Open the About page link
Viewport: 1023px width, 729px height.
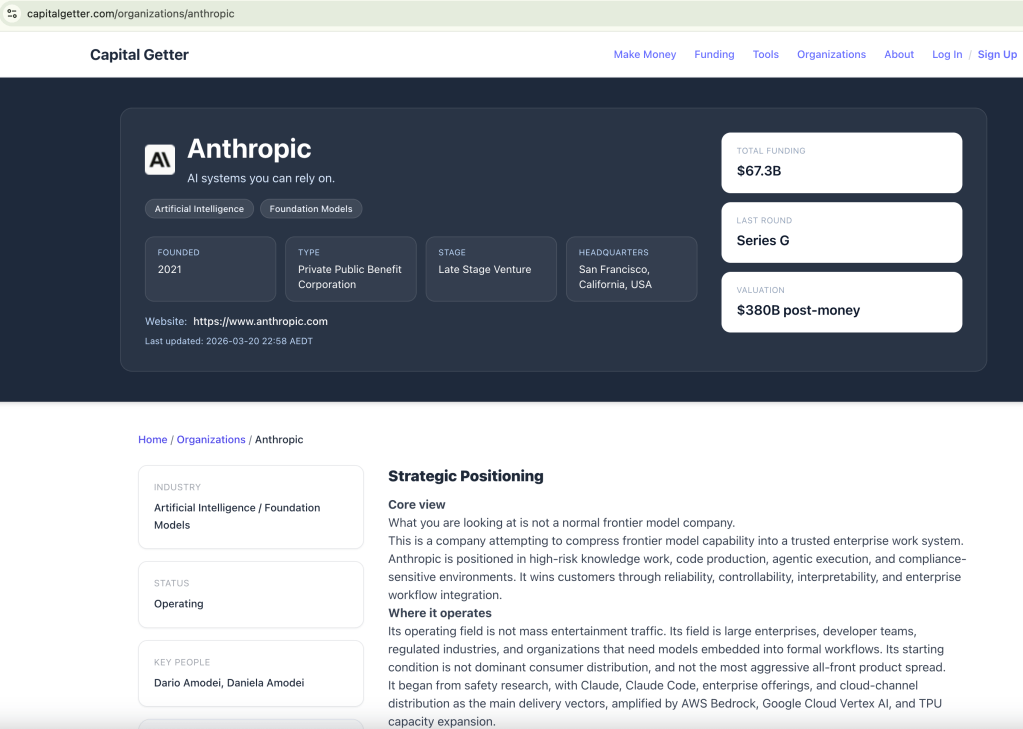(x=899, y=55)
